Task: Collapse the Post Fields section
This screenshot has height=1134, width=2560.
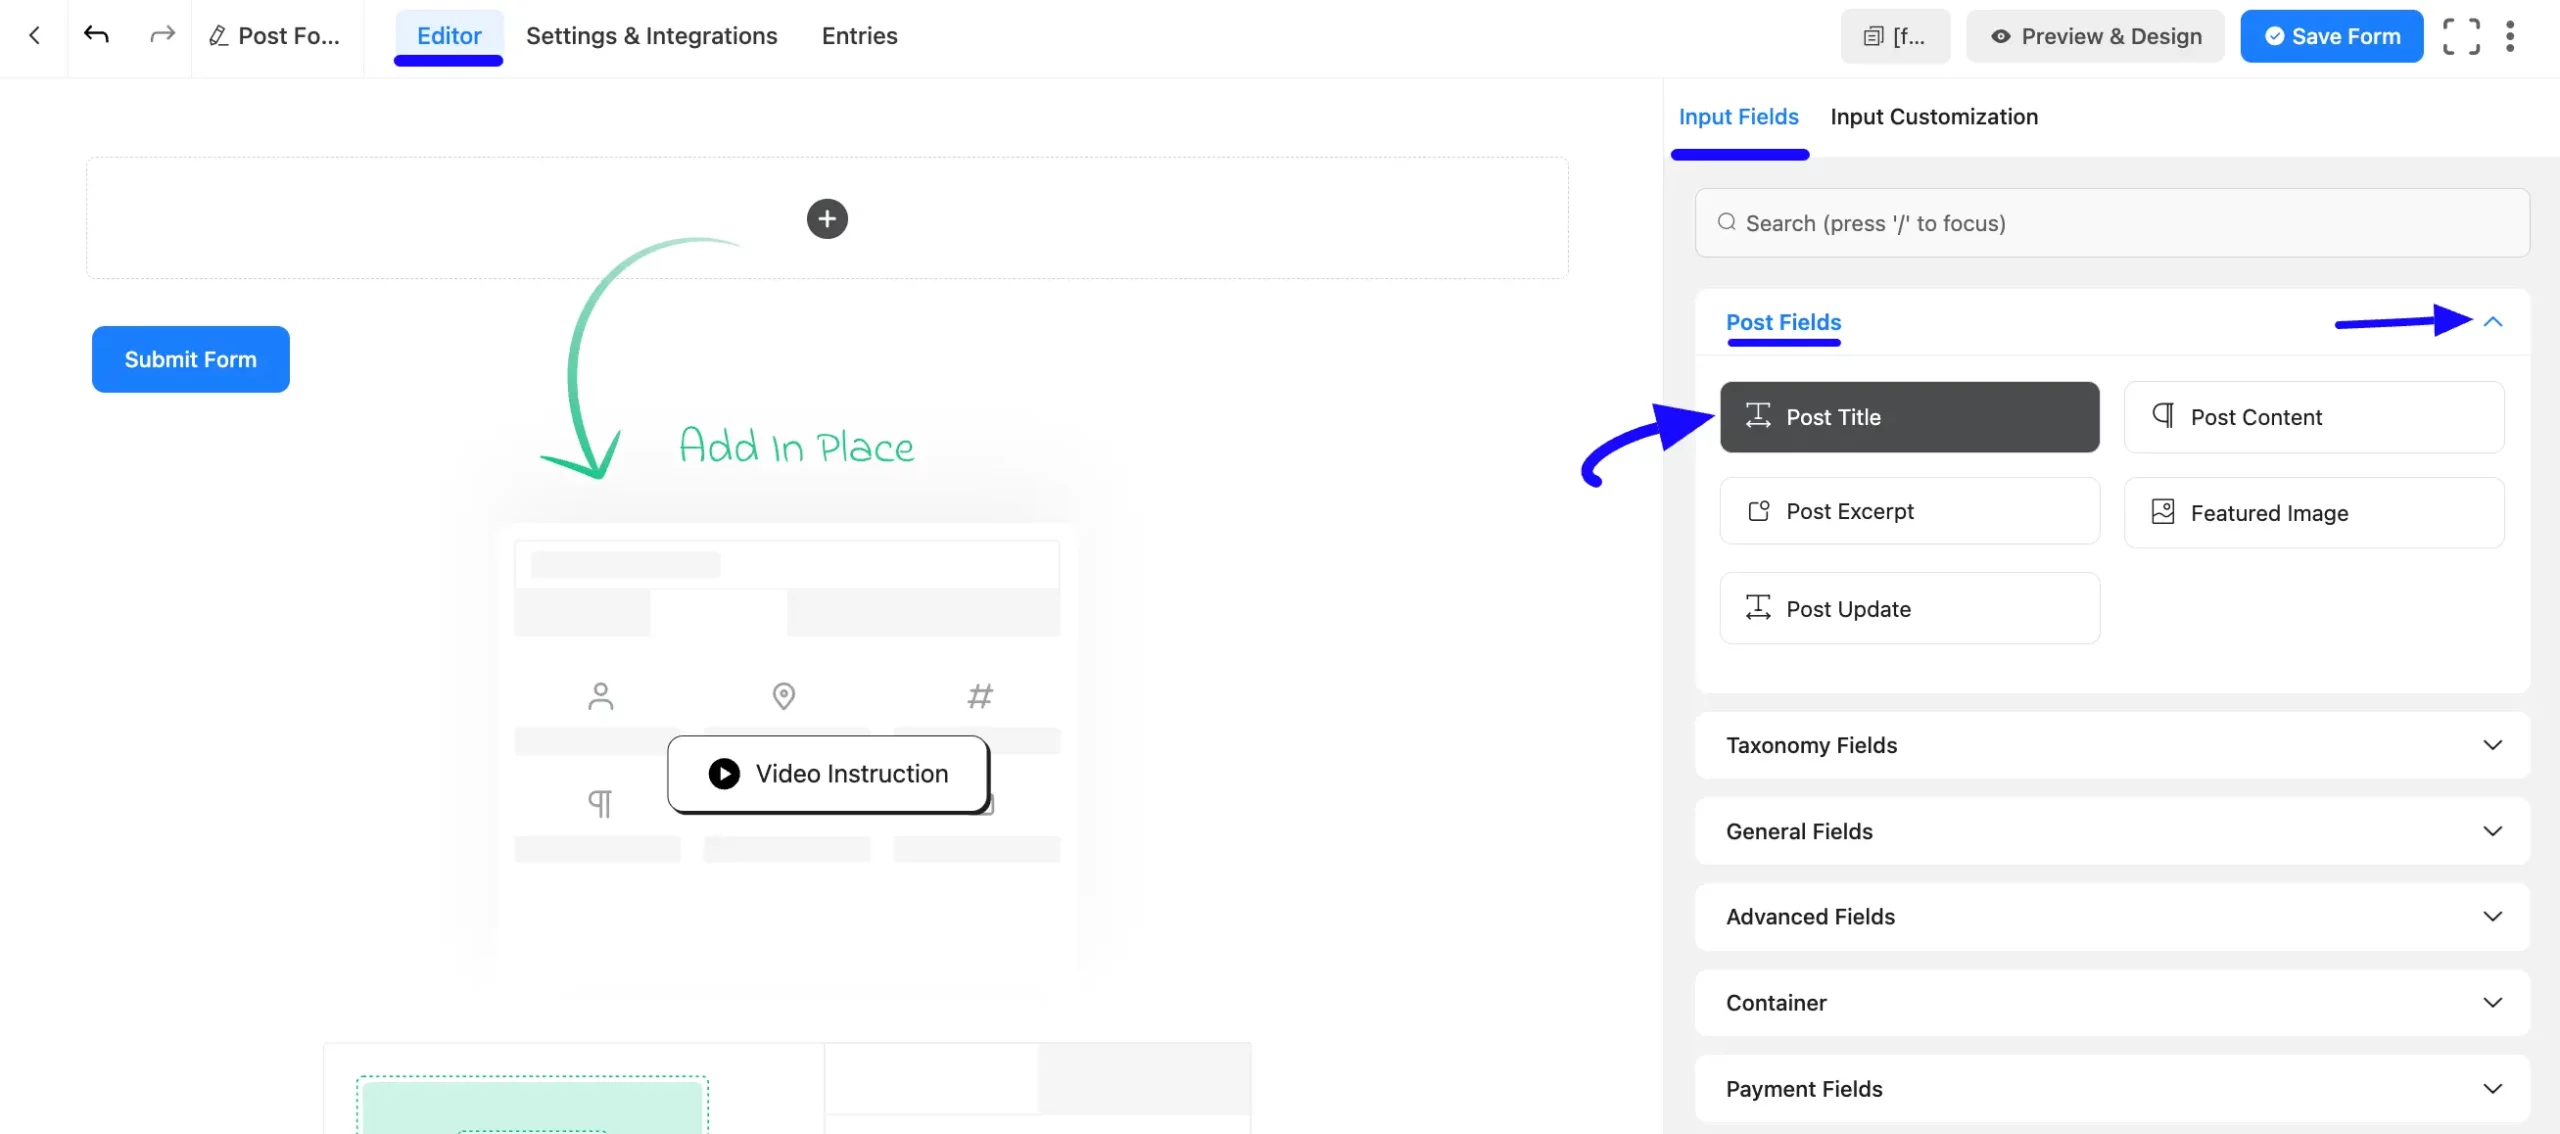Action: point(2492,321)
